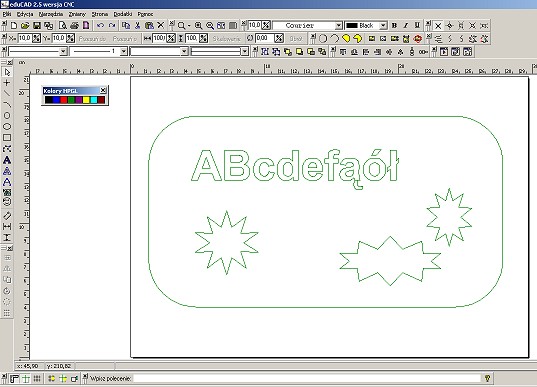The height and width of the screenshot is (387, 537).
Task: Toggle the corner snap button in bottom bar
Action: pyautogui.click(x=14, y=378)
